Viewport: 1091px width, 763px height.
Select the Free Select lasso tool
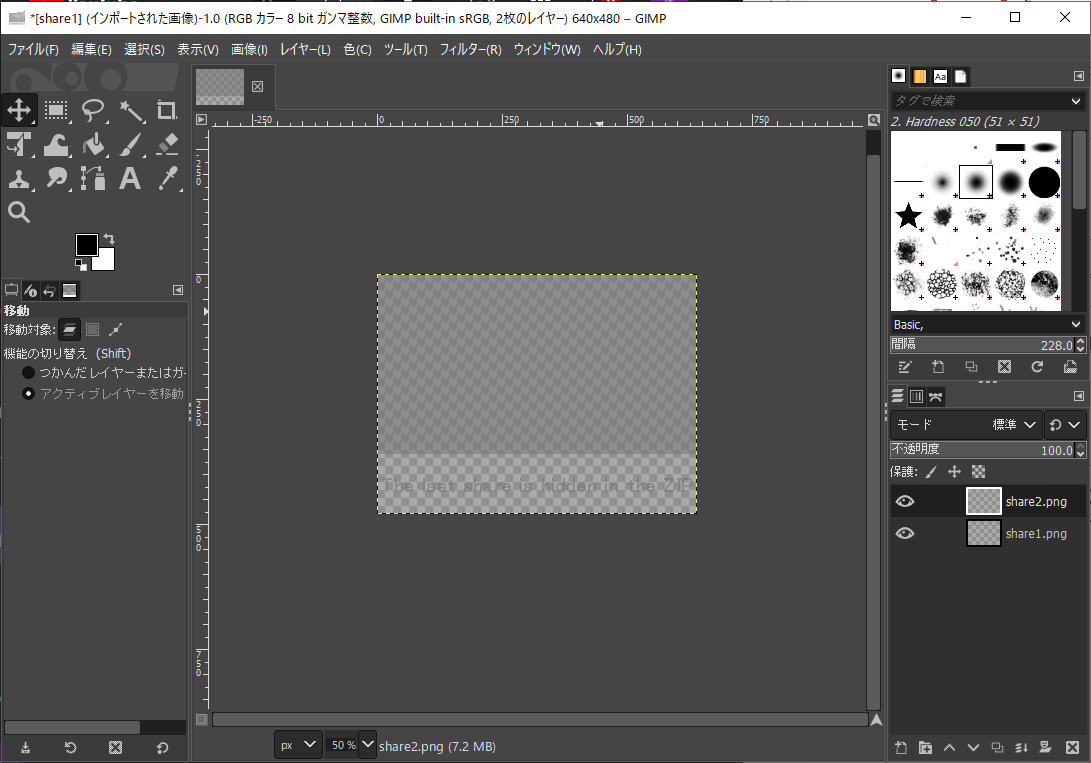(x=93, y=110)
